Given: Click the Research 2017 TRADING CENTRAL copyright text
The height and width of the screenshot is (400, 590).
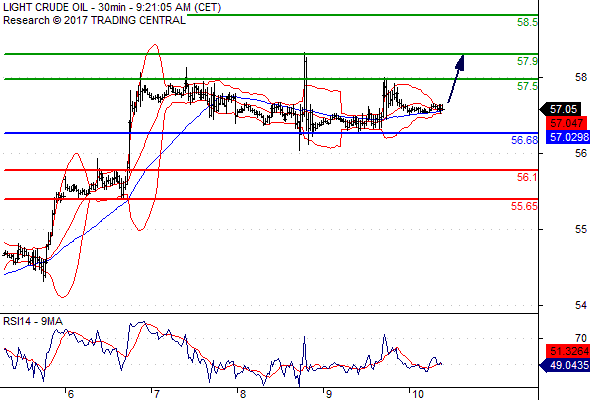Looking at the screenshot, I should coord(94,20).
